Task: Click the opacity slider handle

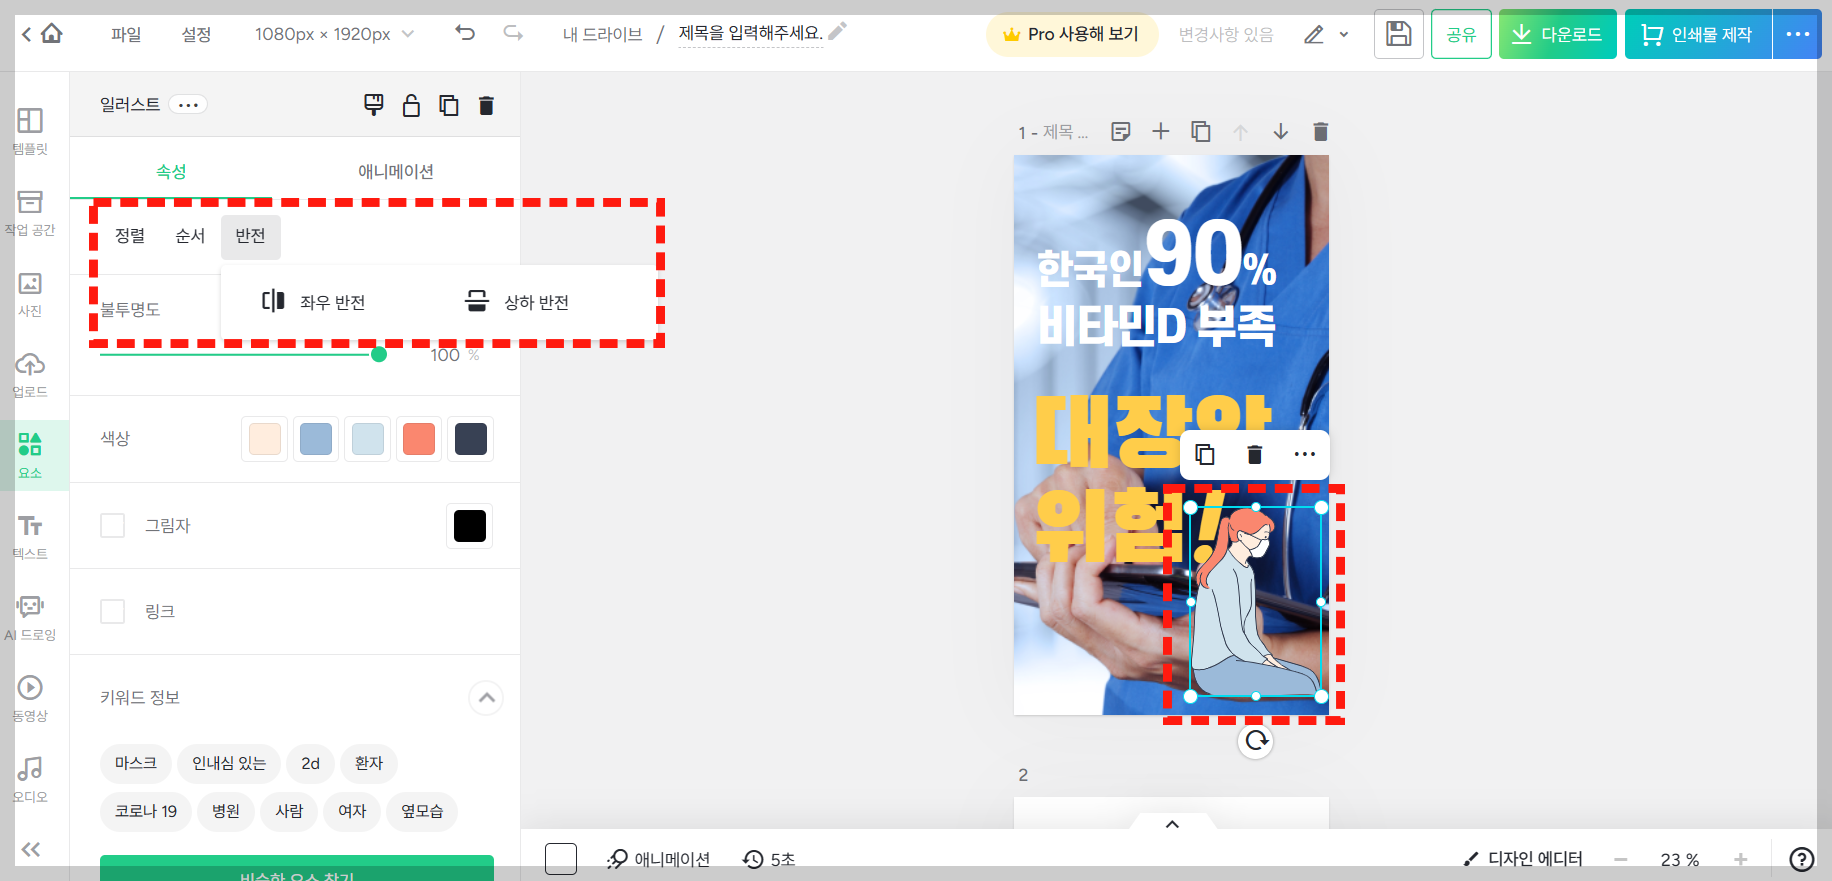Action: (379, 354)
